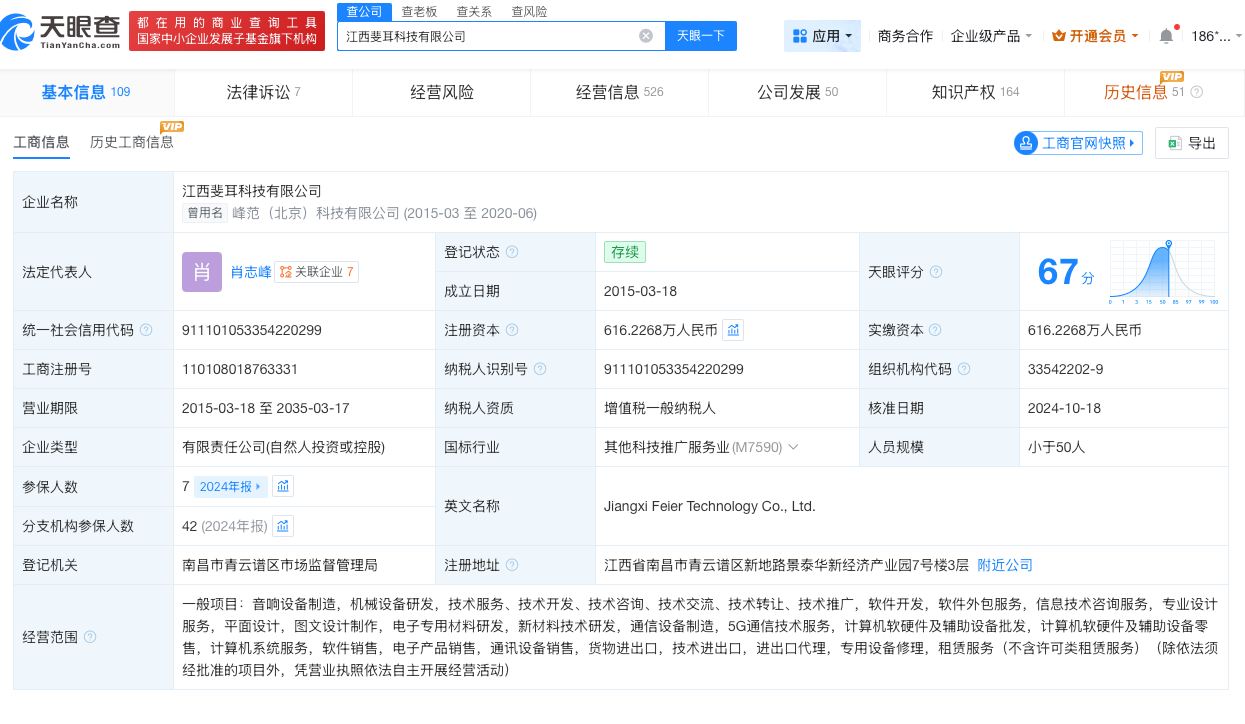Screen dimensions: 1245x724
Task: Open the 企业级产品 dropdown
Action: [x=991, y=34]
